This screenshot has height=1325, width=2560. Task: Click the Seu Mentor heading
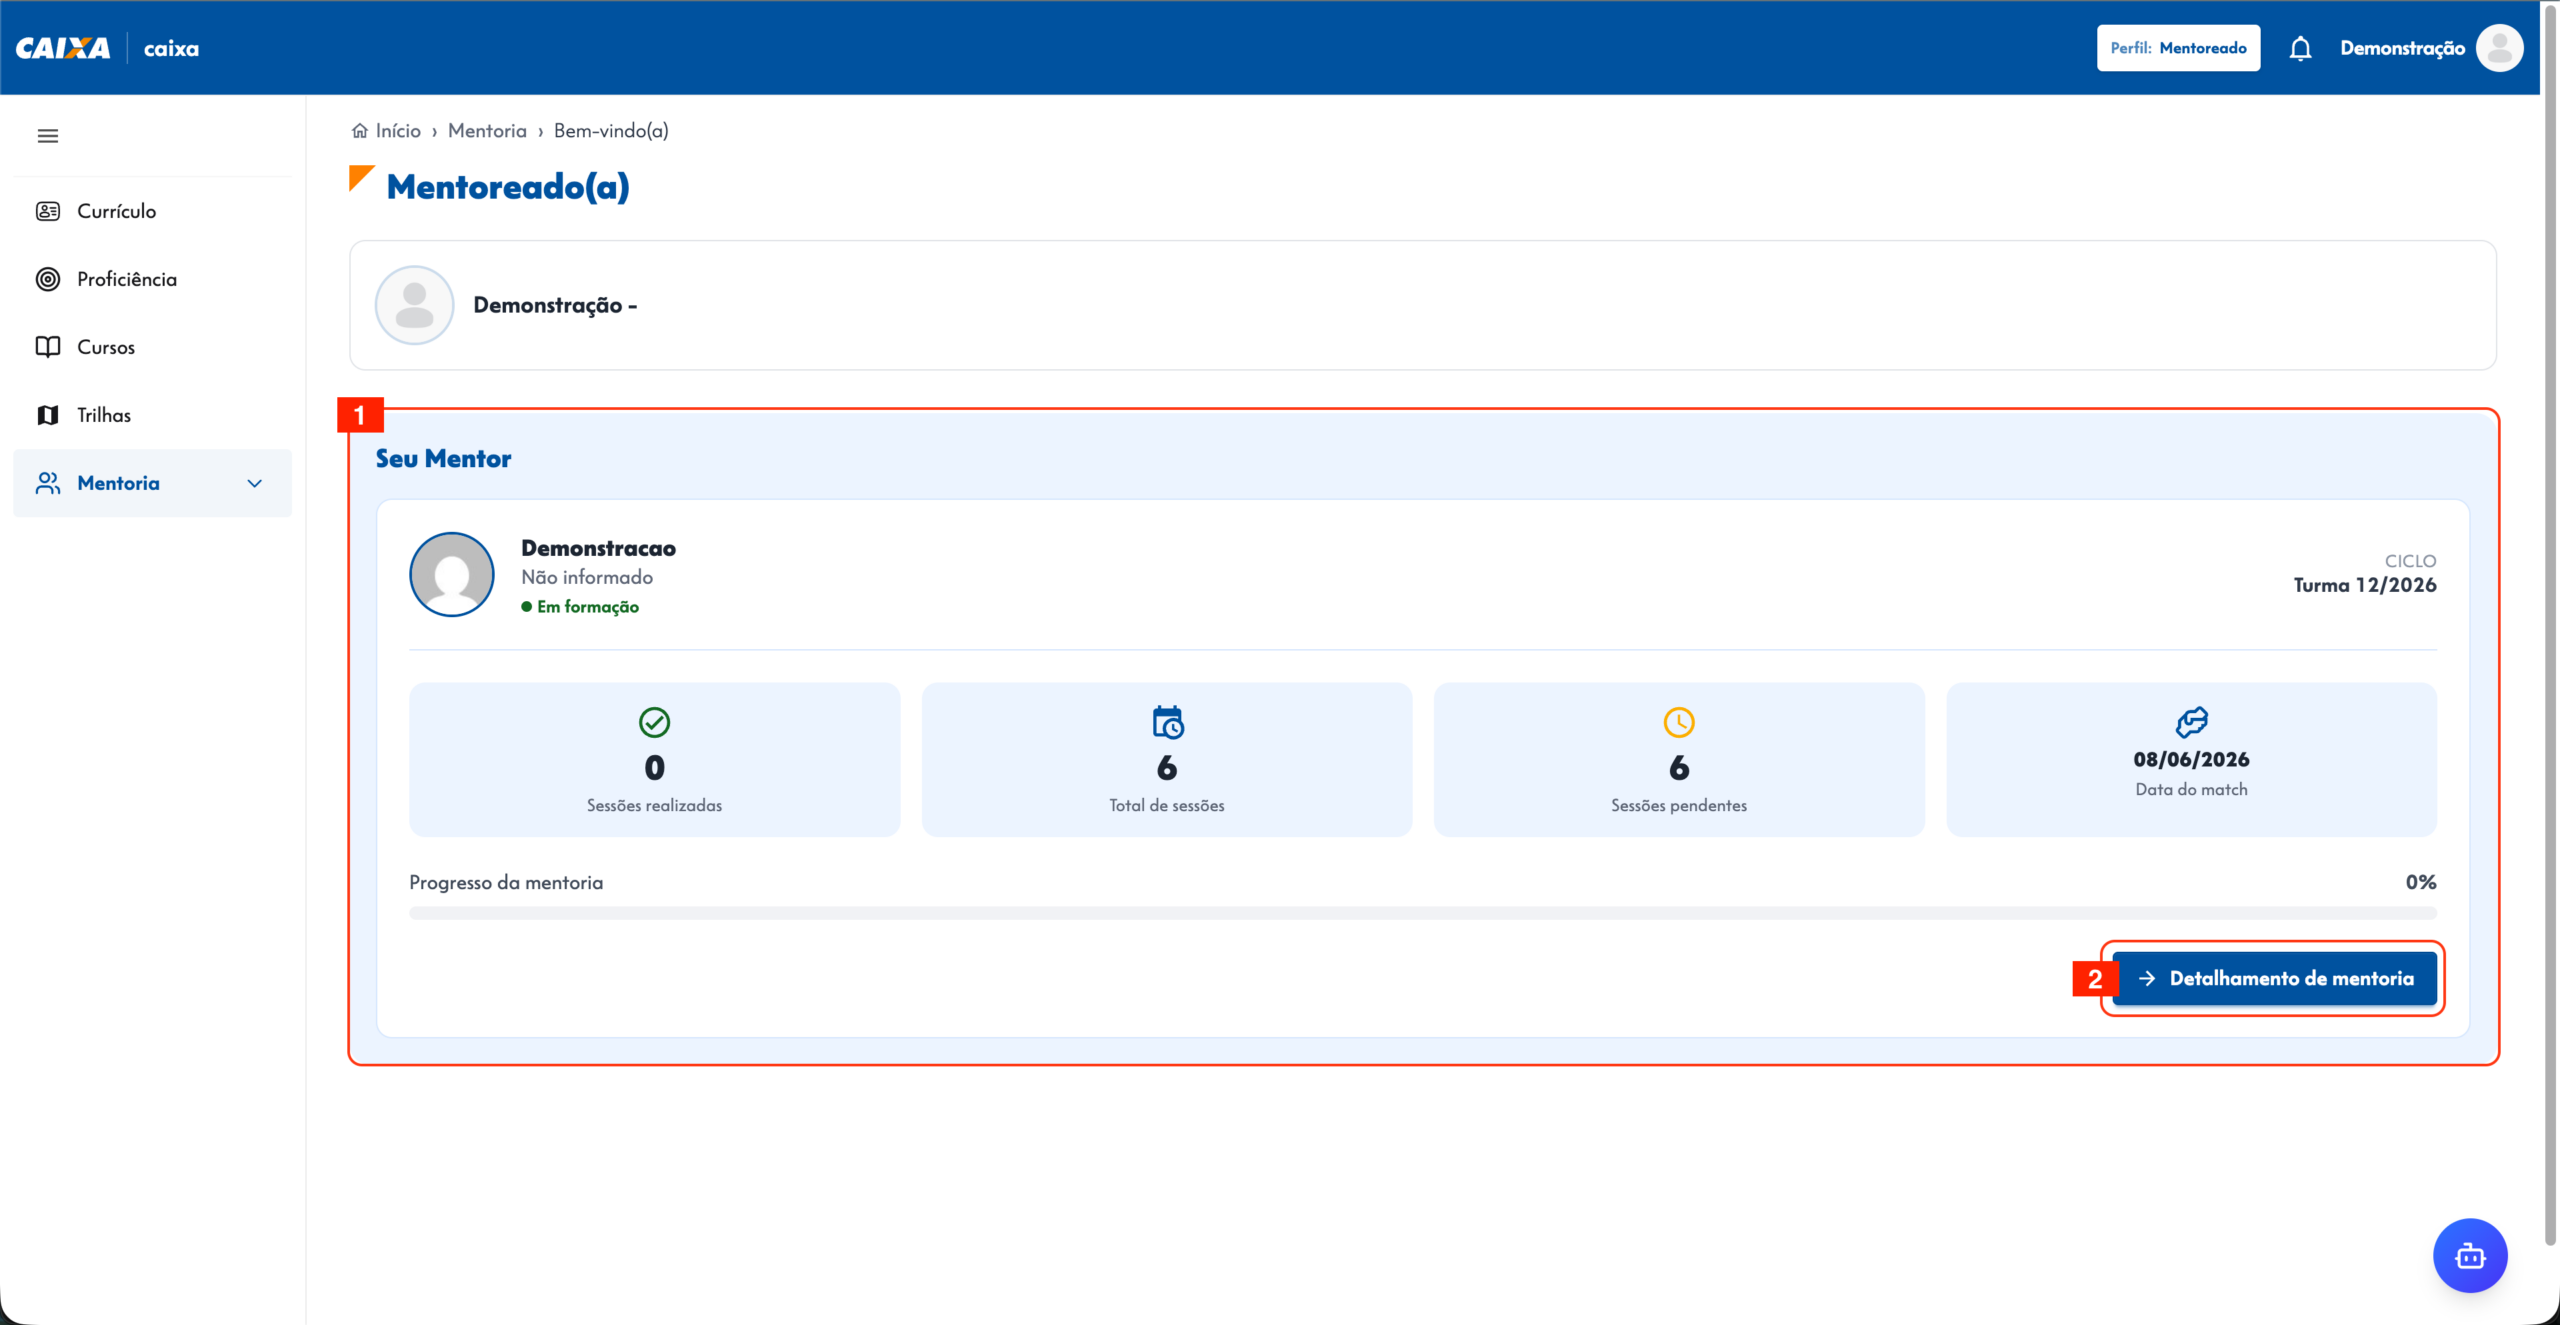443,459
